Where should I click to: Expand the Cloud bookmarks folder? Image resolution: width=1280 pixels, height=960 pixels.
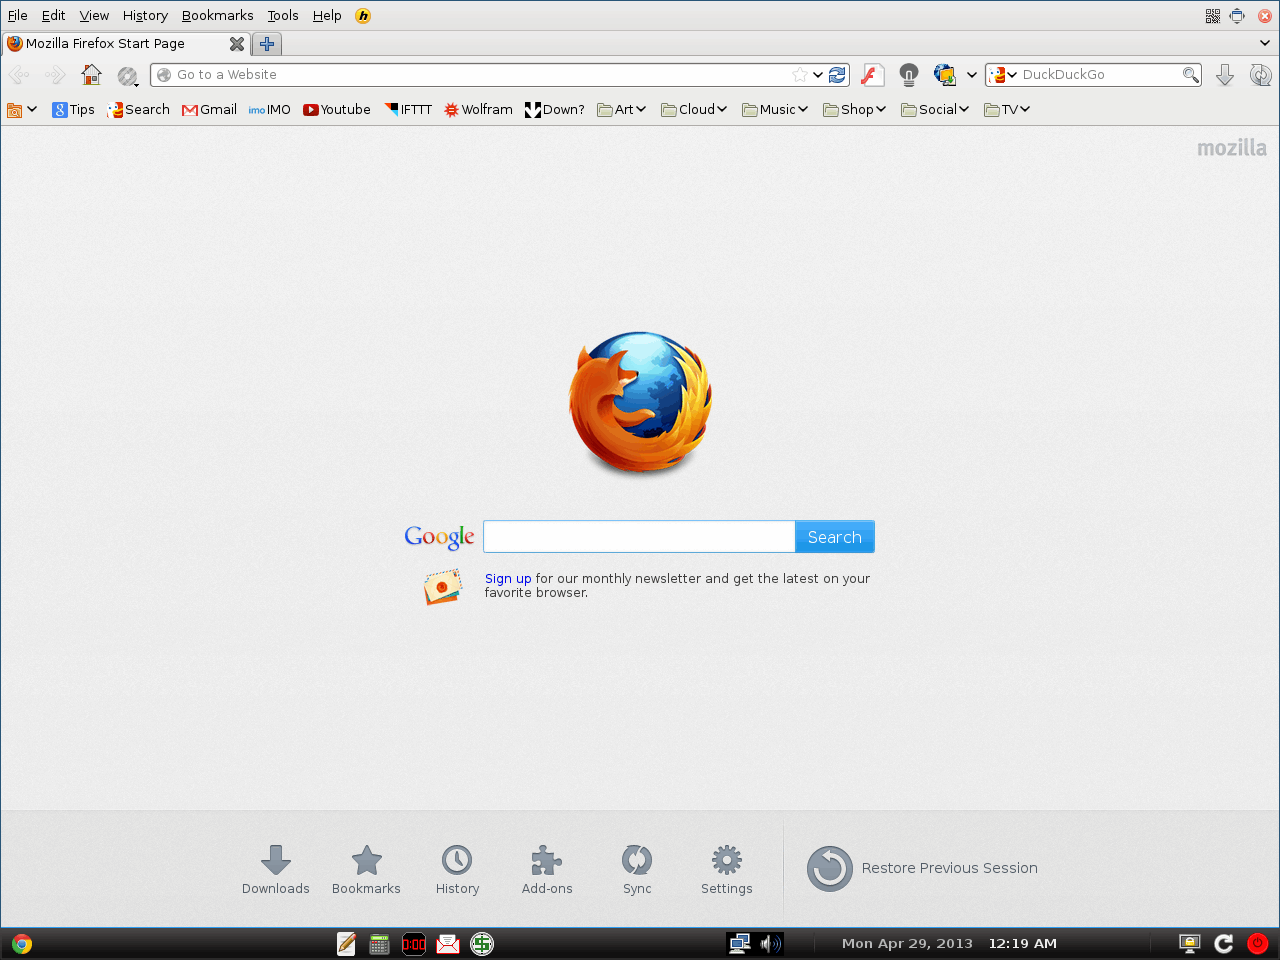click(694, 110)
